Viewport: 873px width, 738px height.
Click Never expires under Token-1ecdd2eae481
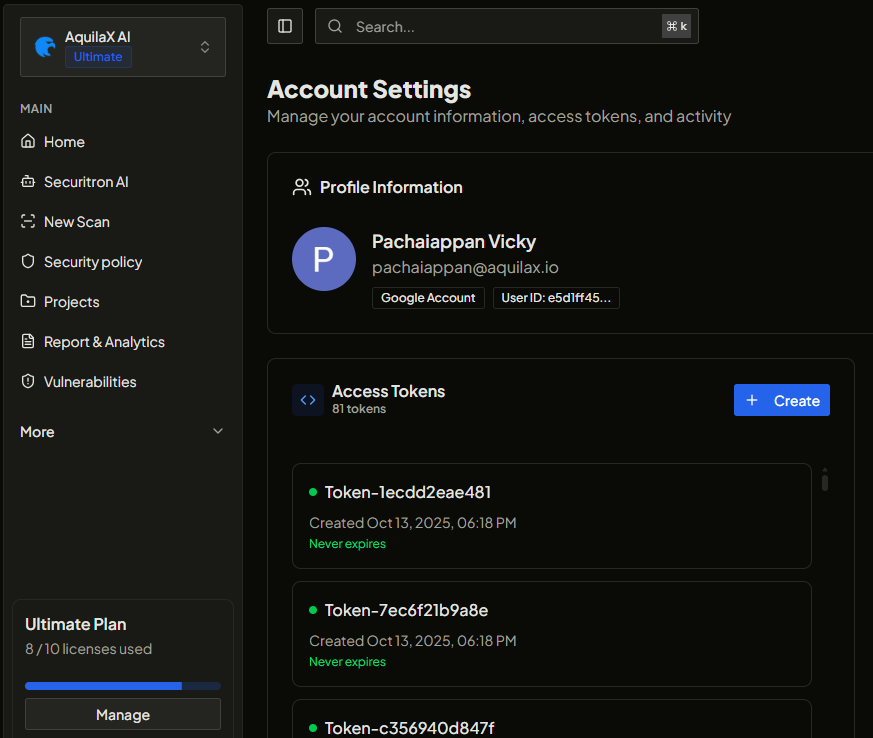(347, 544)
